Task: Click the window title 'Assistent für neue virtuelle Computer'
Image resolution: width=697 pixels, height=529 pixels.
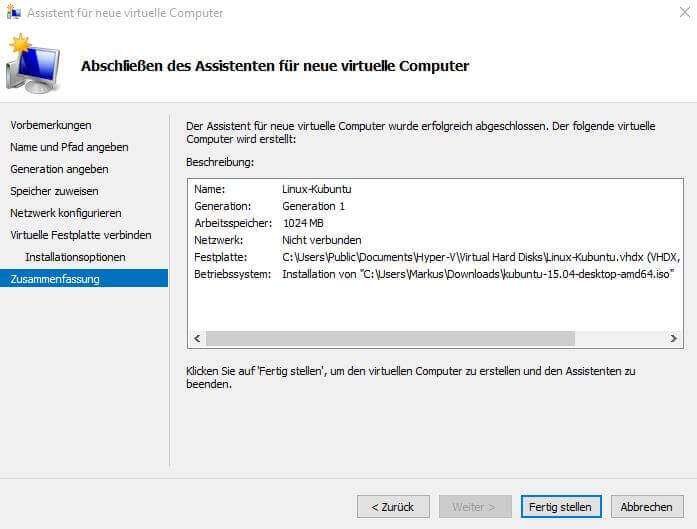Action: (x=125, y=13)
